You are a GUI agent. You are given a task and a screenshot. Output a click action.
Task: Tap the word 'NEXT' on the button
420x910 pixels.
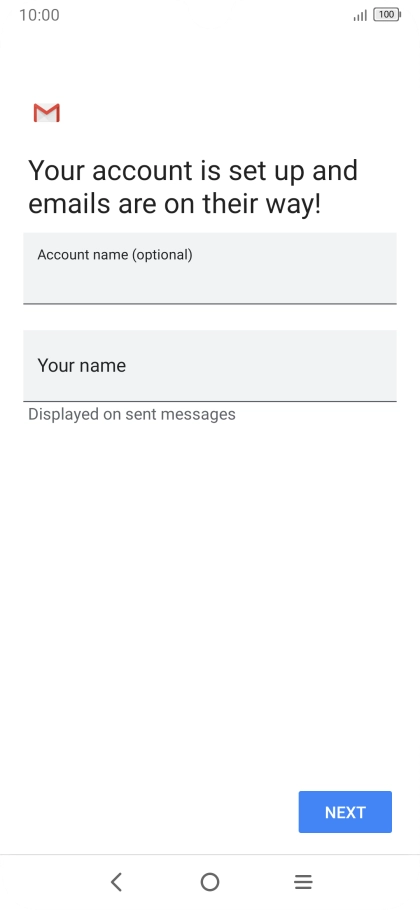pyautogui.click(x=345, y=812)
